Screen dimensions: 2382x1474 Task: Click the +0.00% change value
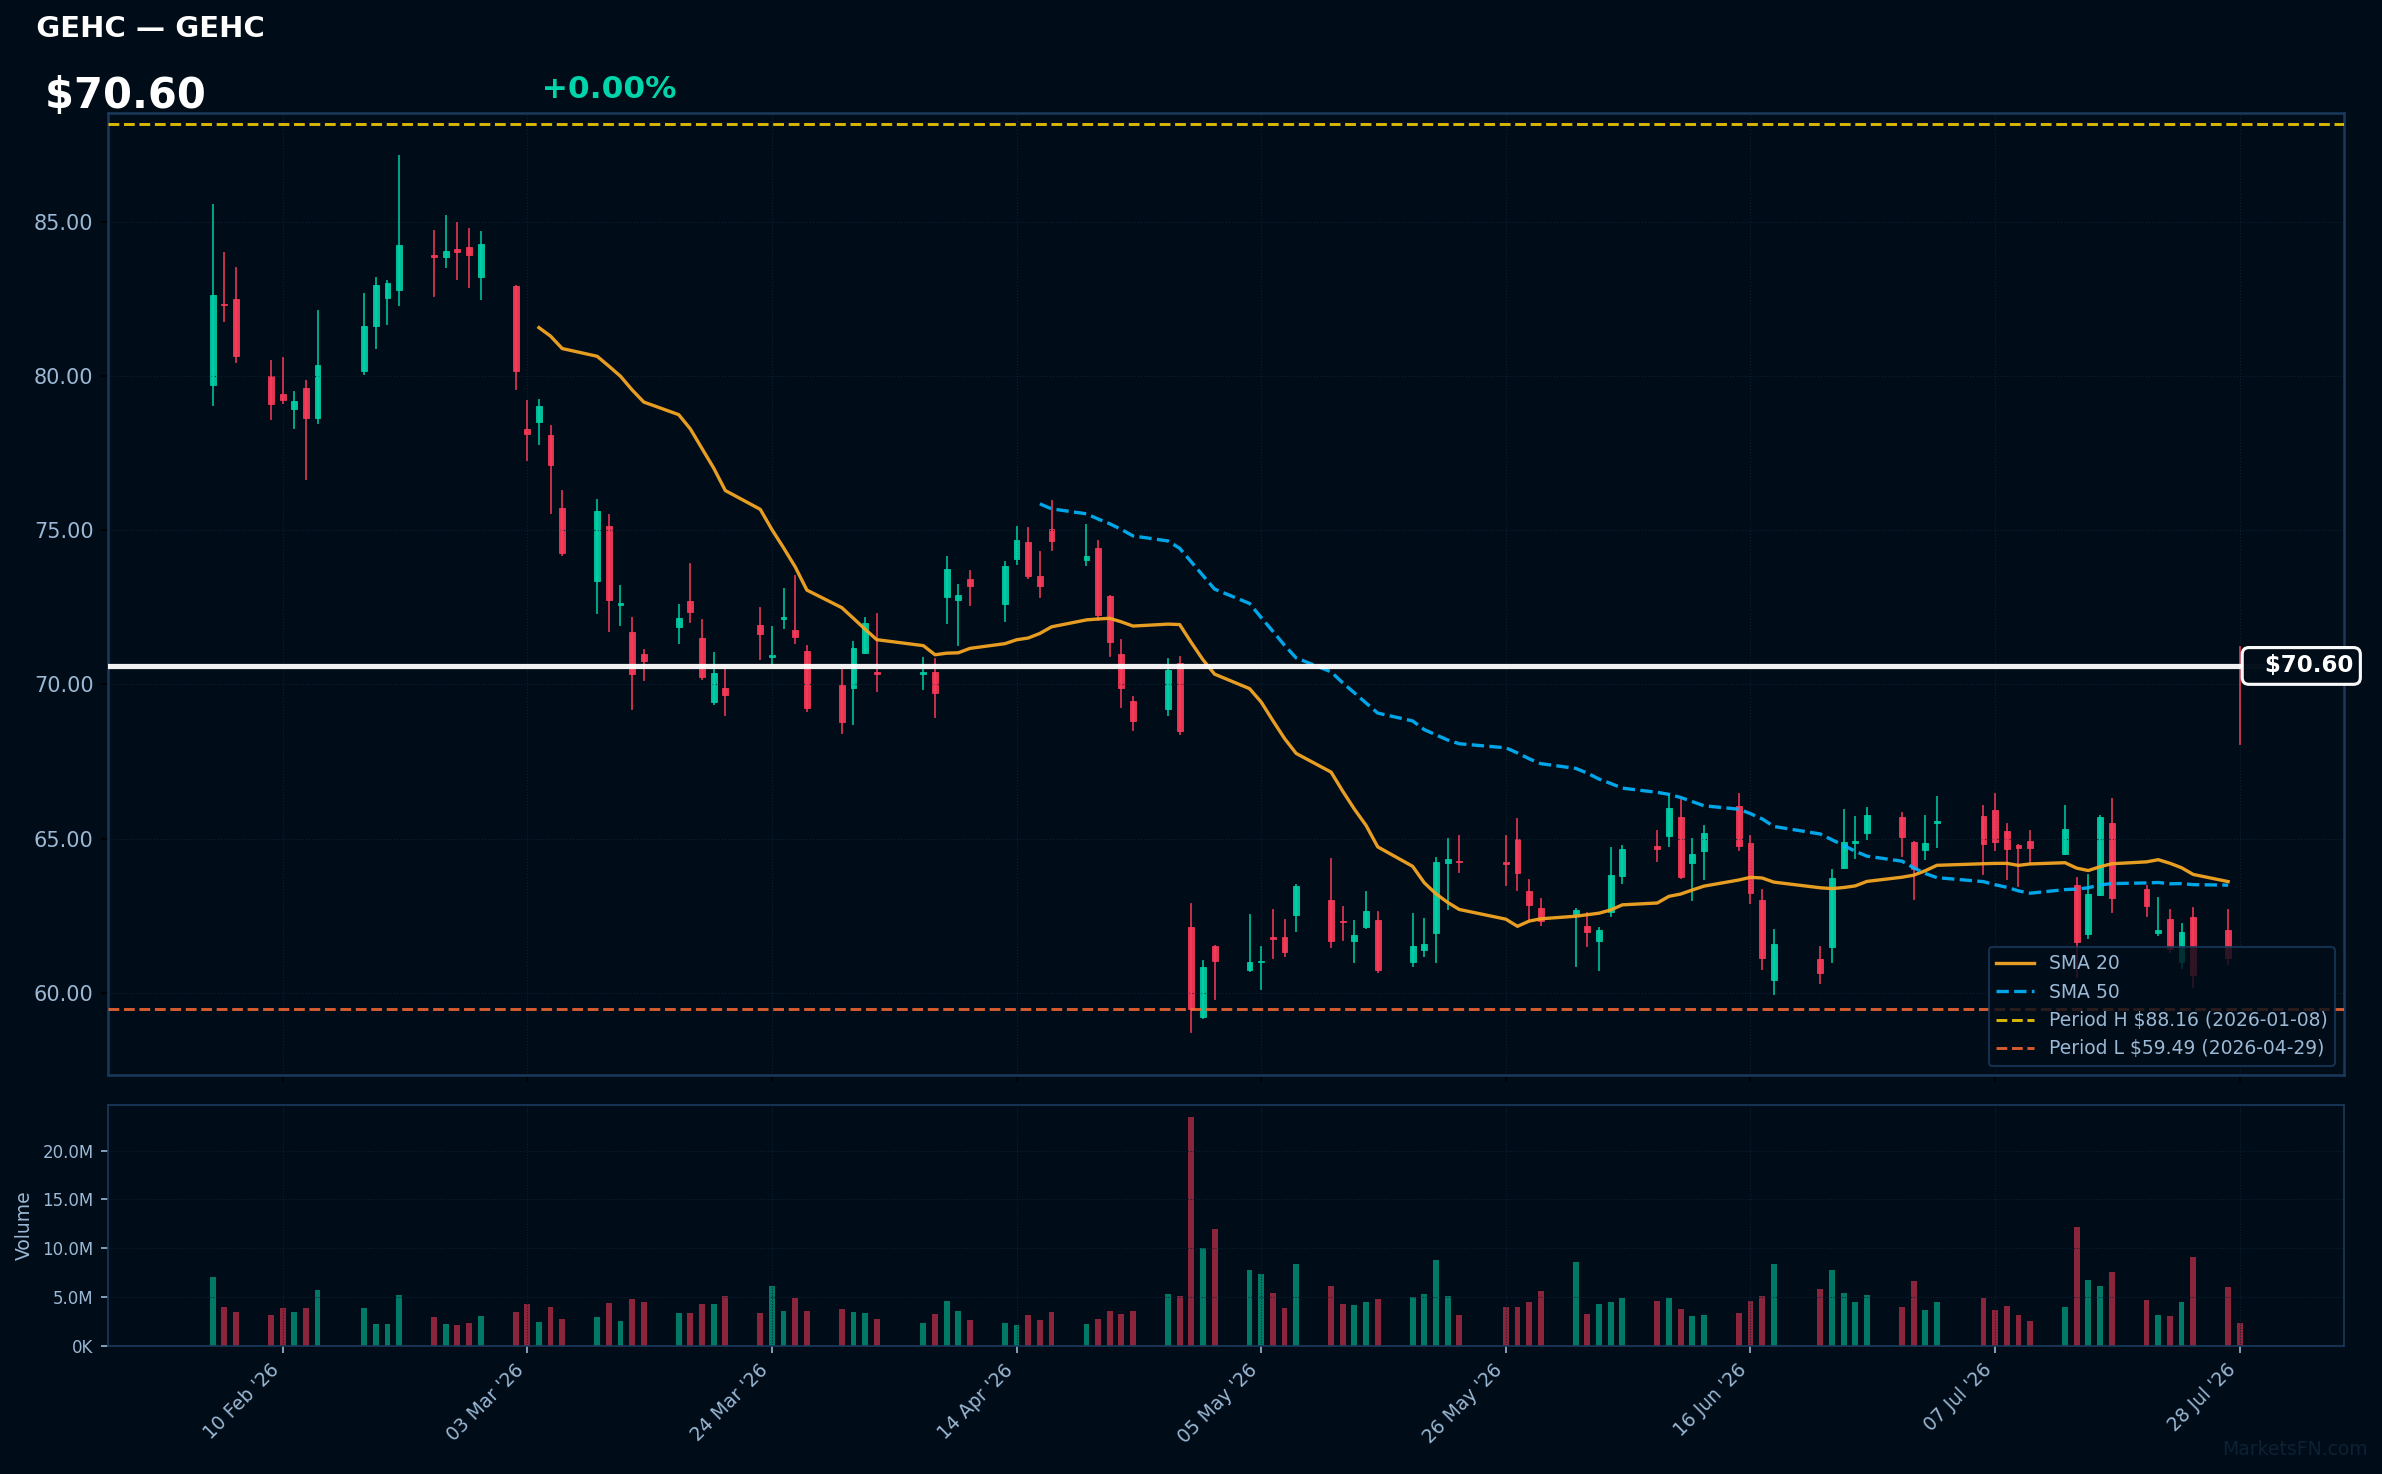tap(609, 88)
